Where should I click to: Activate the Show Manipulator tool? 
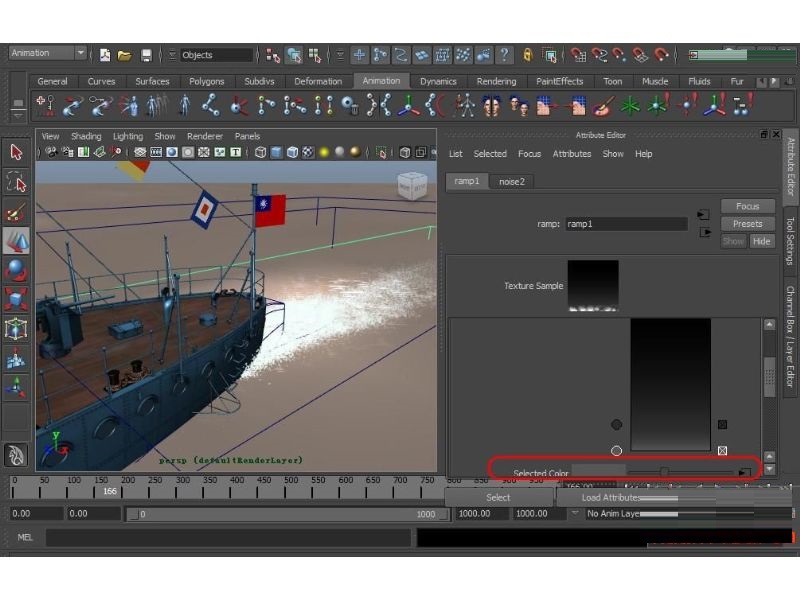(x=16, y=388)
